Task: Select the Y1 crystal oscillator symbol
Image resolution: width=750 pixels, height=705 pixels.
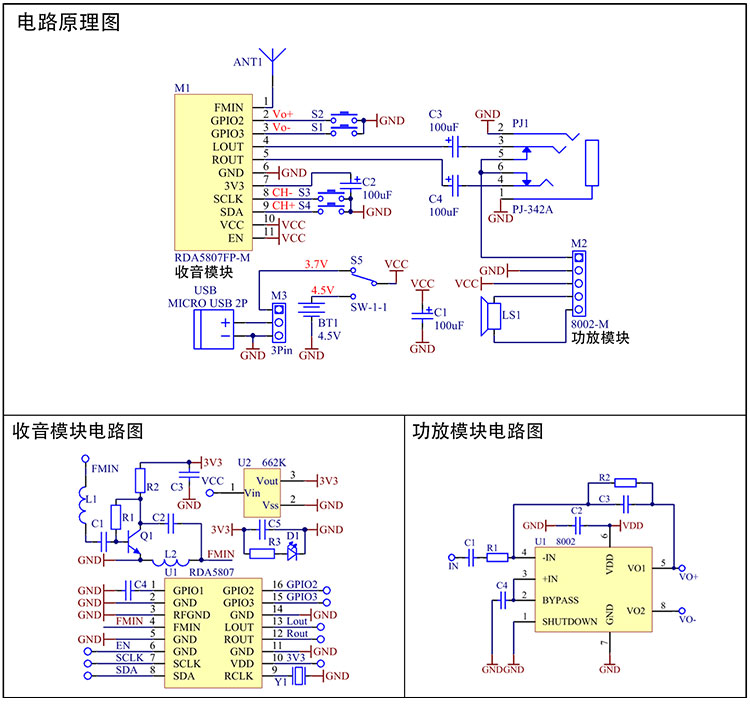Action: click(x=308, y=677)
